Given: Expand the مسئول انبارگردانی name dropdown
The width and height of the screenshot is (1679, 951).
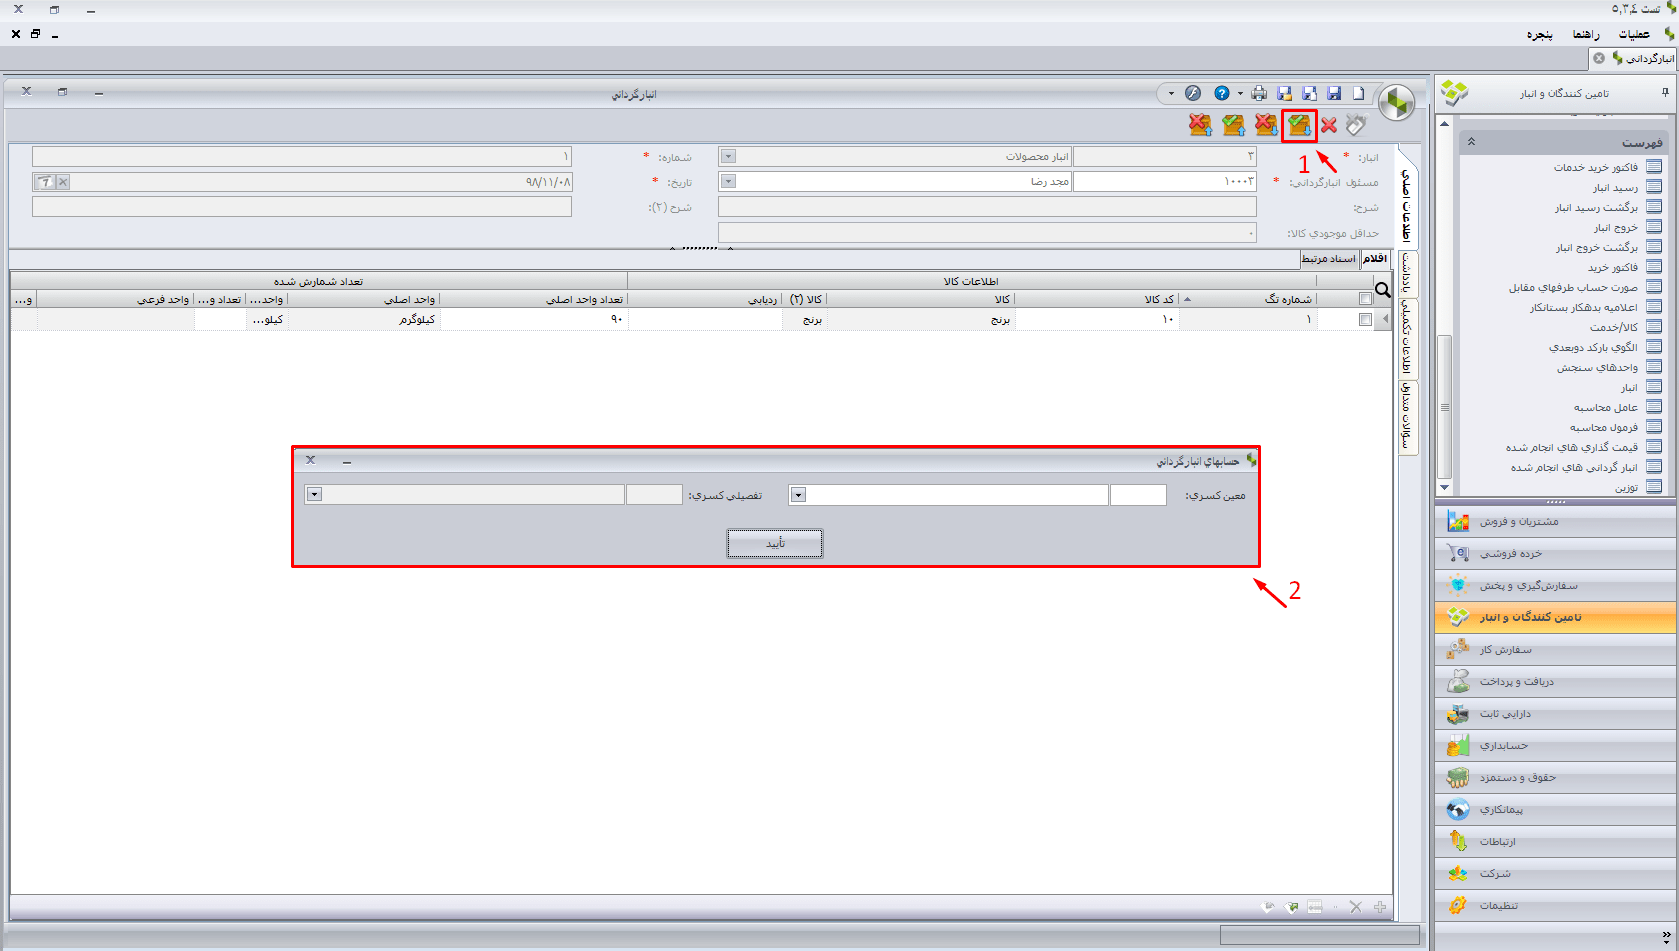Looking at the screenshot, I should tap(728, 182).
